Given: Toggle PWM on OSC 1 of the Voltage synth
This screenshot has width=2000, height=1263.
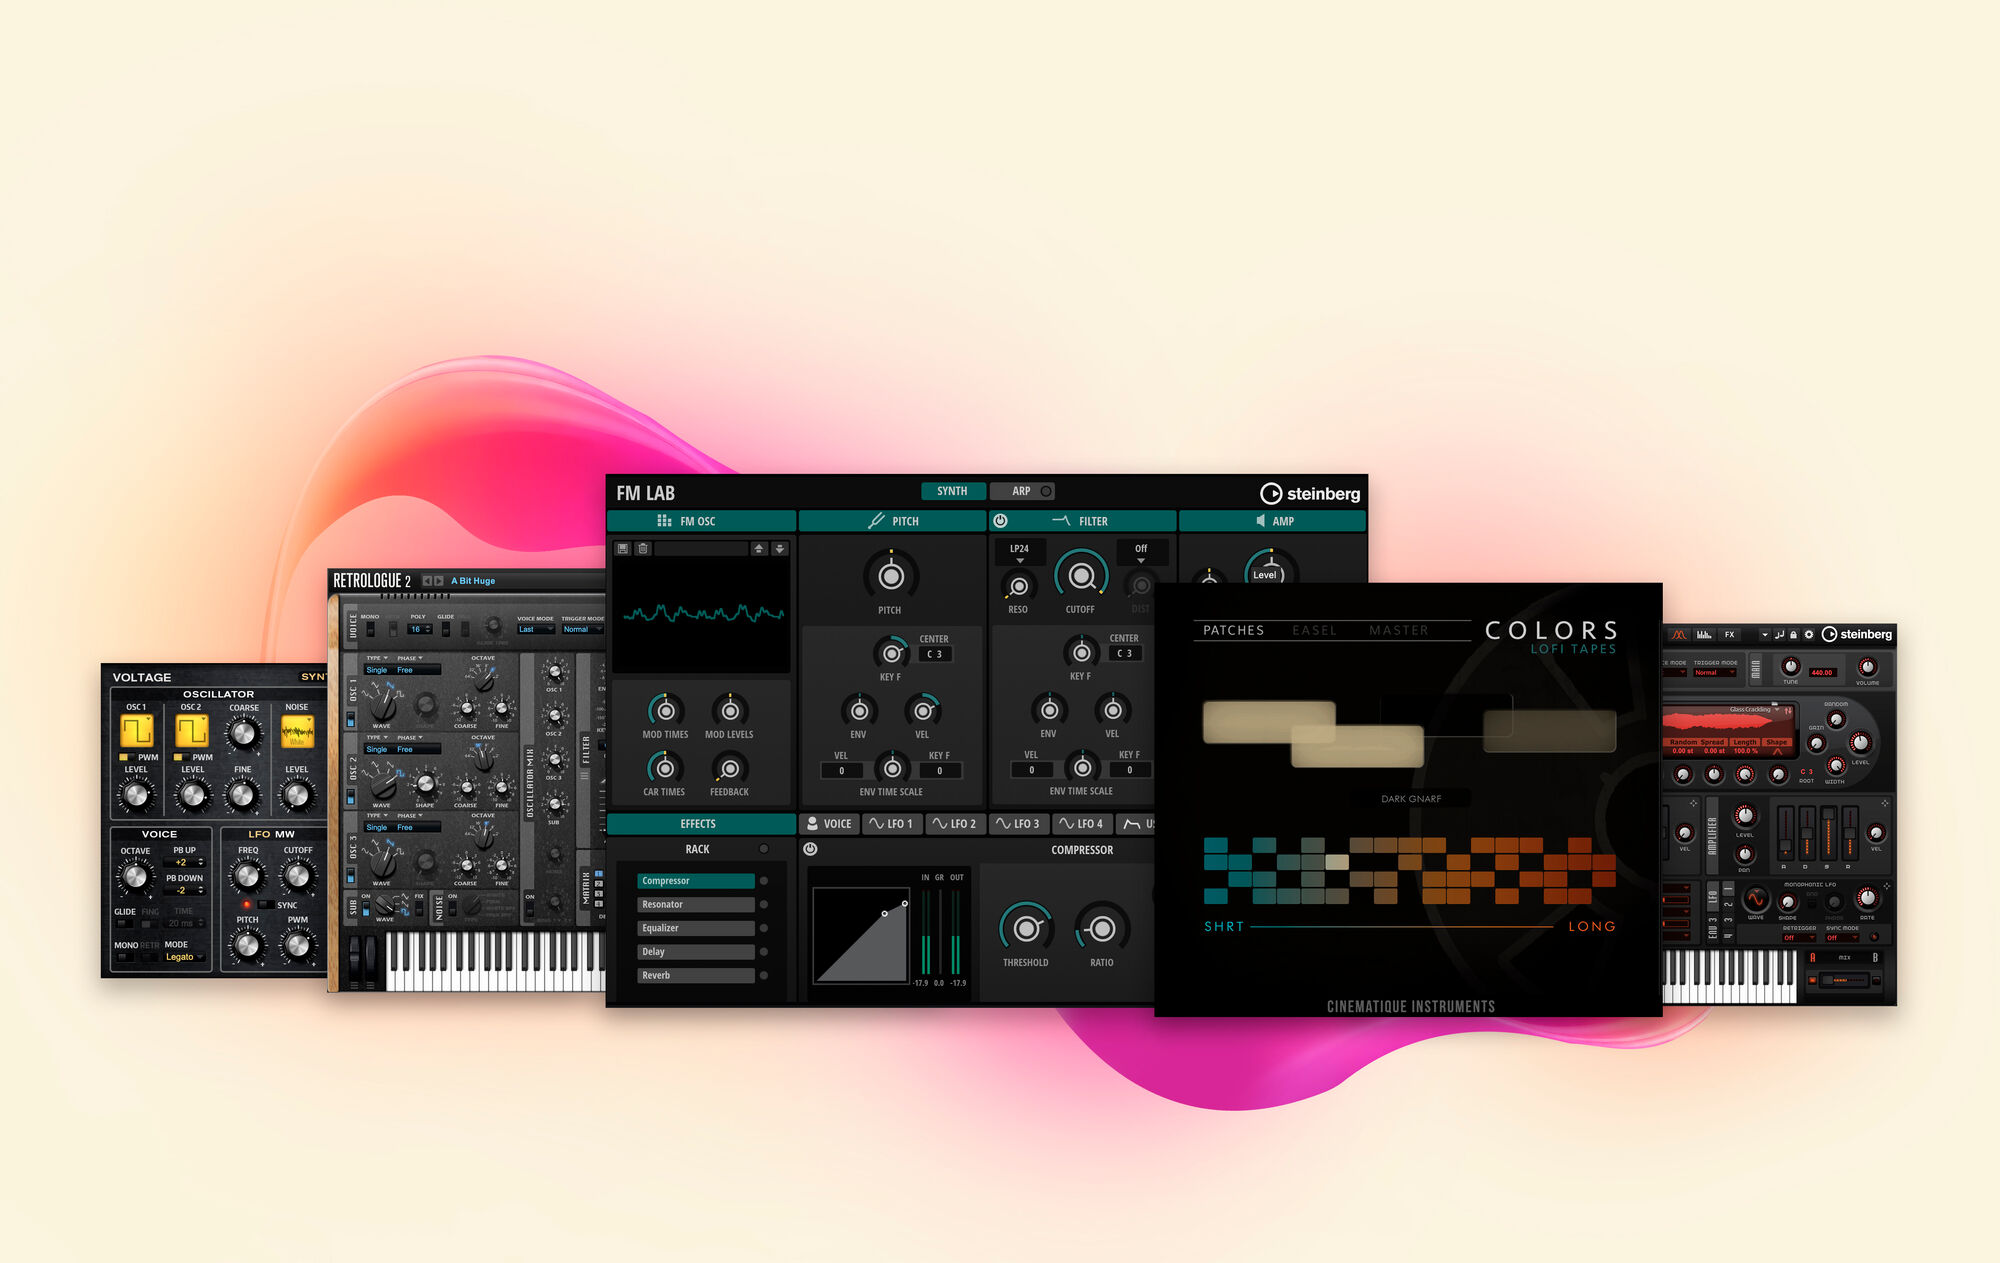Looking at the screenshot, I should coord(129,757).
